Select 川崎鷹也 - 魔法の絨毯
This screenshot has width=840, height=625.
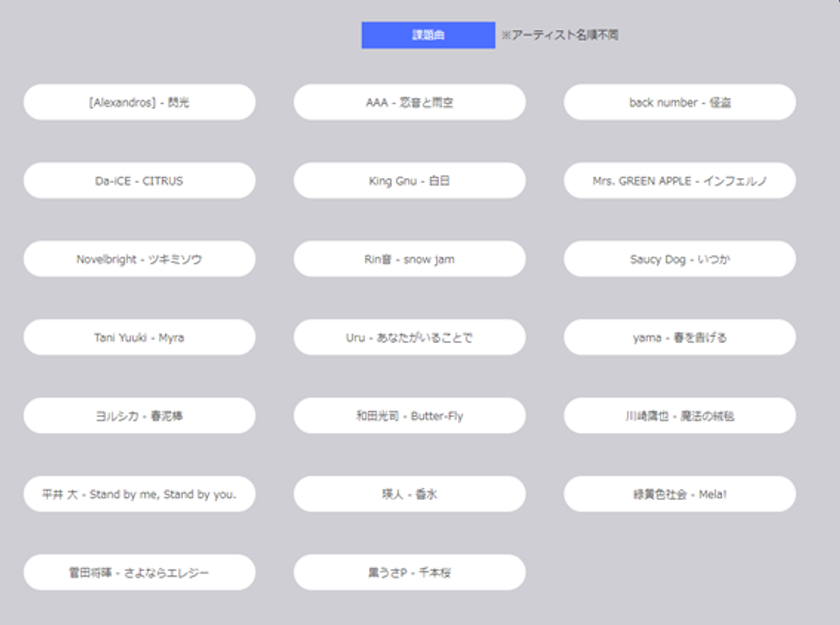(x=679, y=416)
